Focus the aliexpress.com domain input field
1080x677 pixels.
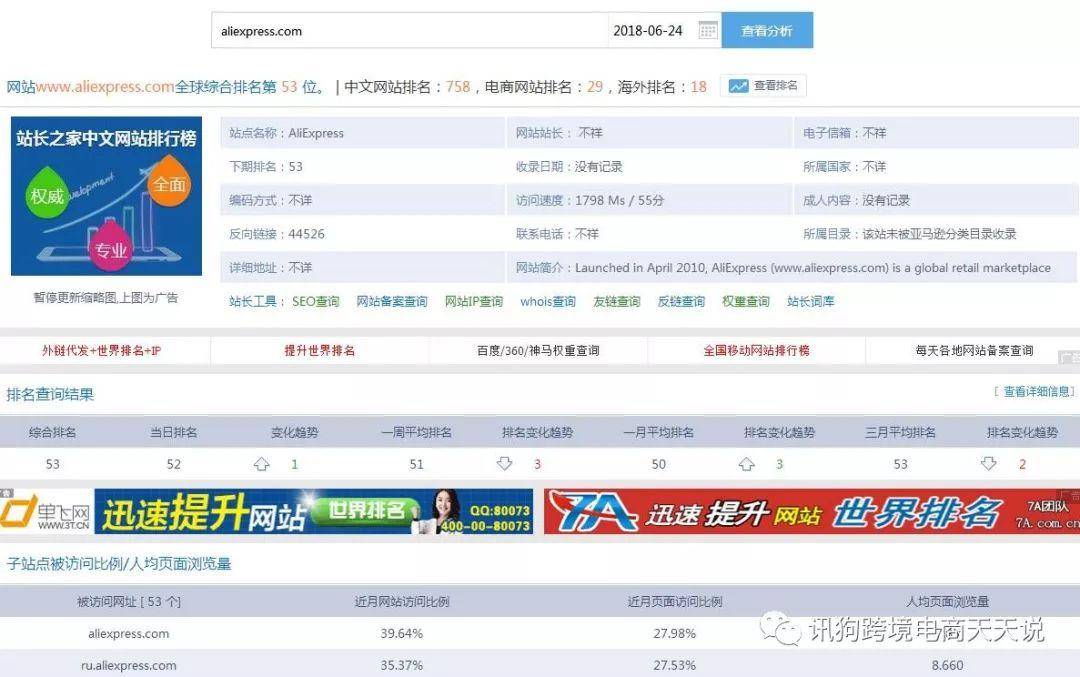click(409, 30)
